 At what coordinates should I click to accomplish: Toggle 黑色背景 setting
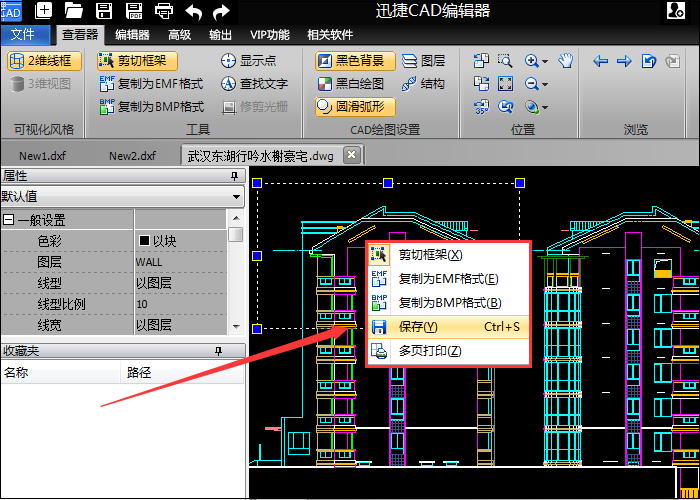tap(355, 61)
